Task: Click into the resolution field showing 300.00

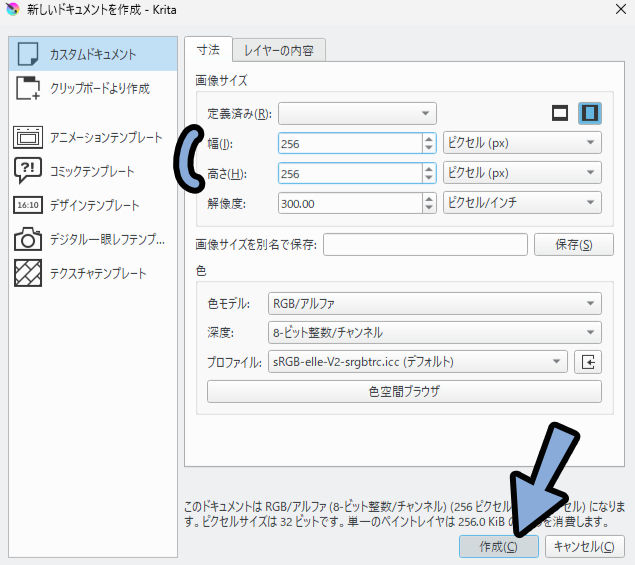Action: [350, 203]
